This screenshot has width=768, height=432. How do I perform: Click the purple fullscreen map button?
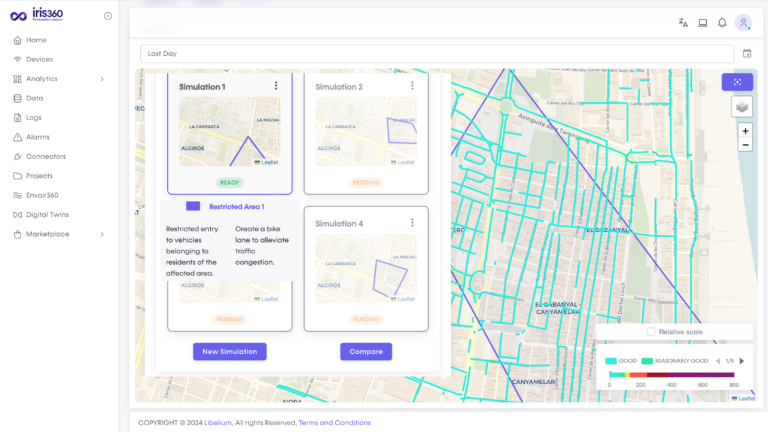pos(737,82)
